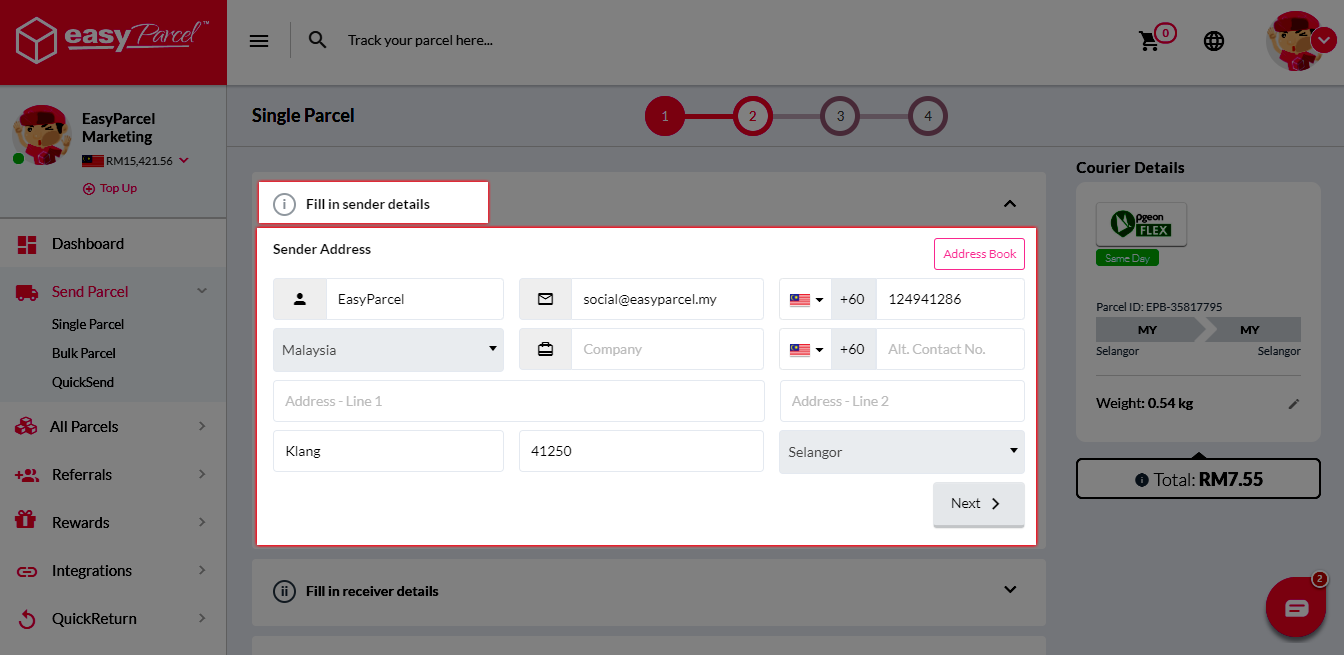Open the language globe icon
The image size is (1344, 655).
coord(1214,41)
